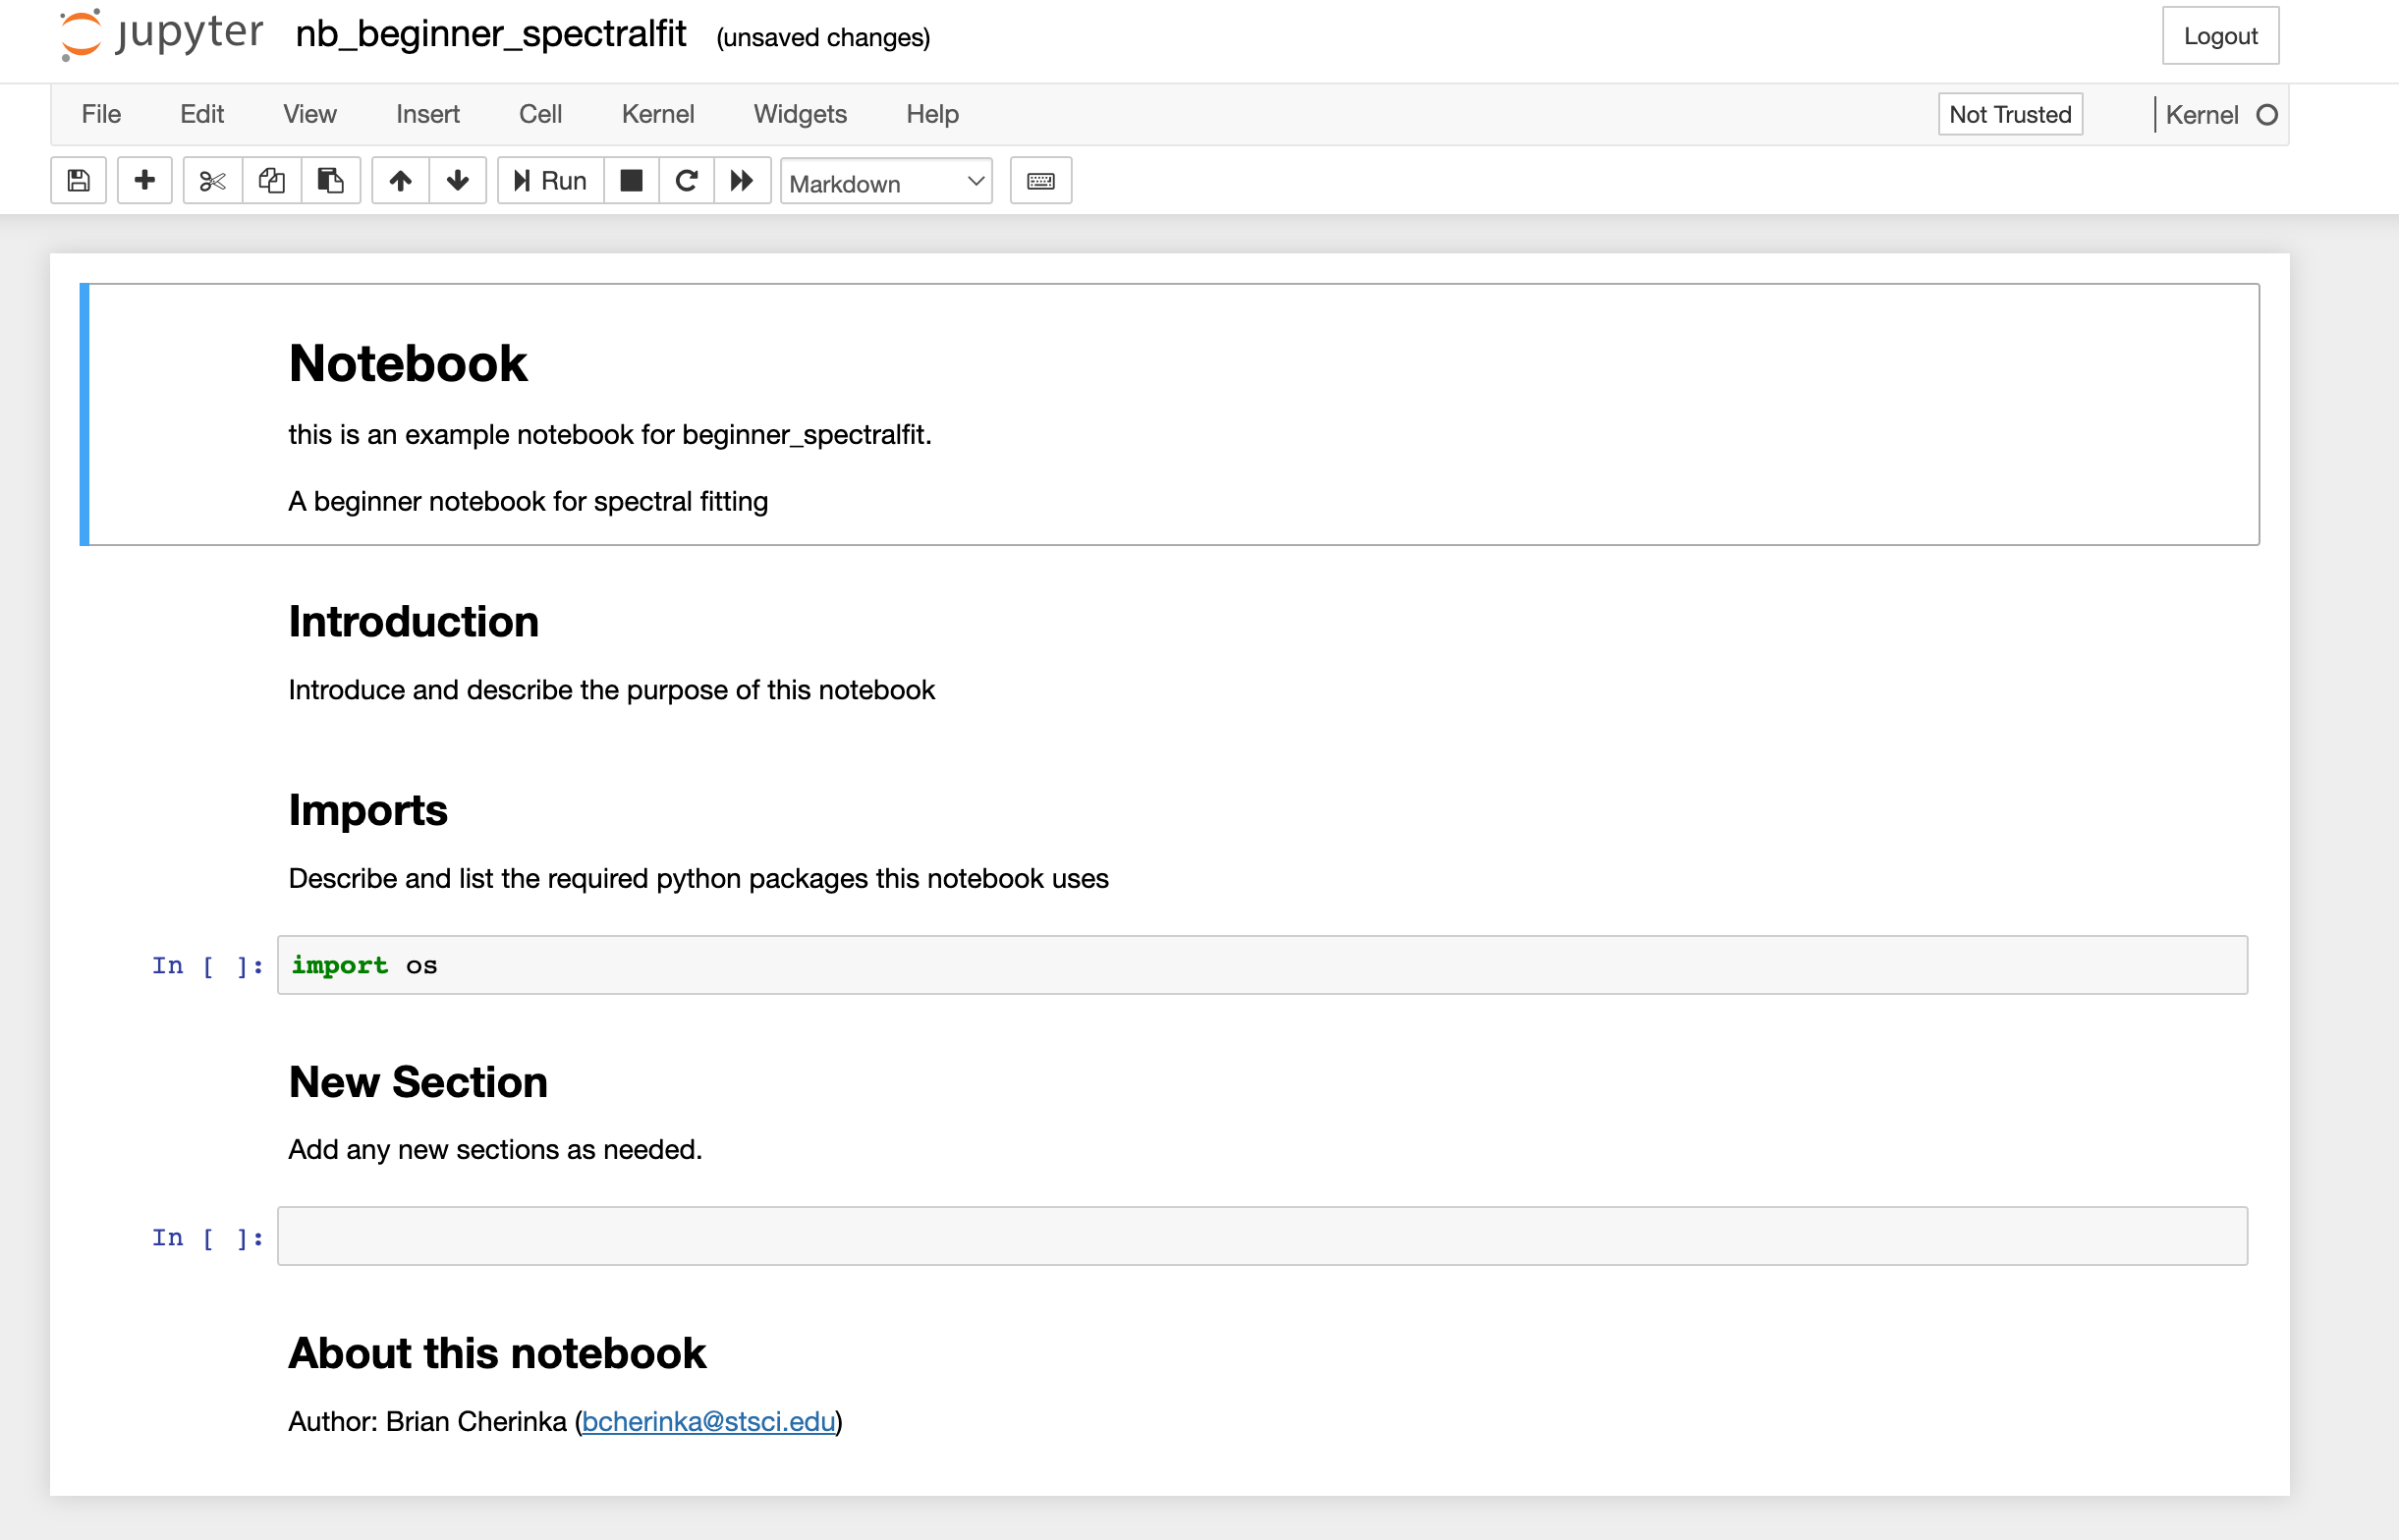Cut the selected cell using the scissors icon

[211, 180]
